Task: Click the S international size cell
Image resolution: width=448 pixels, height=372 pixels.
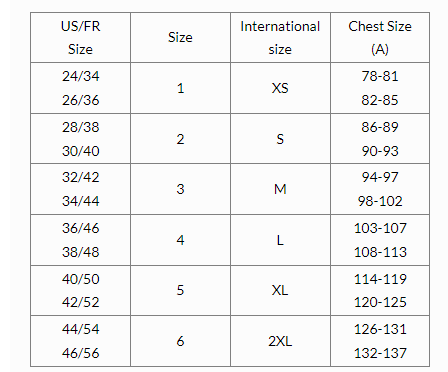Action: [x=280, y=139]
